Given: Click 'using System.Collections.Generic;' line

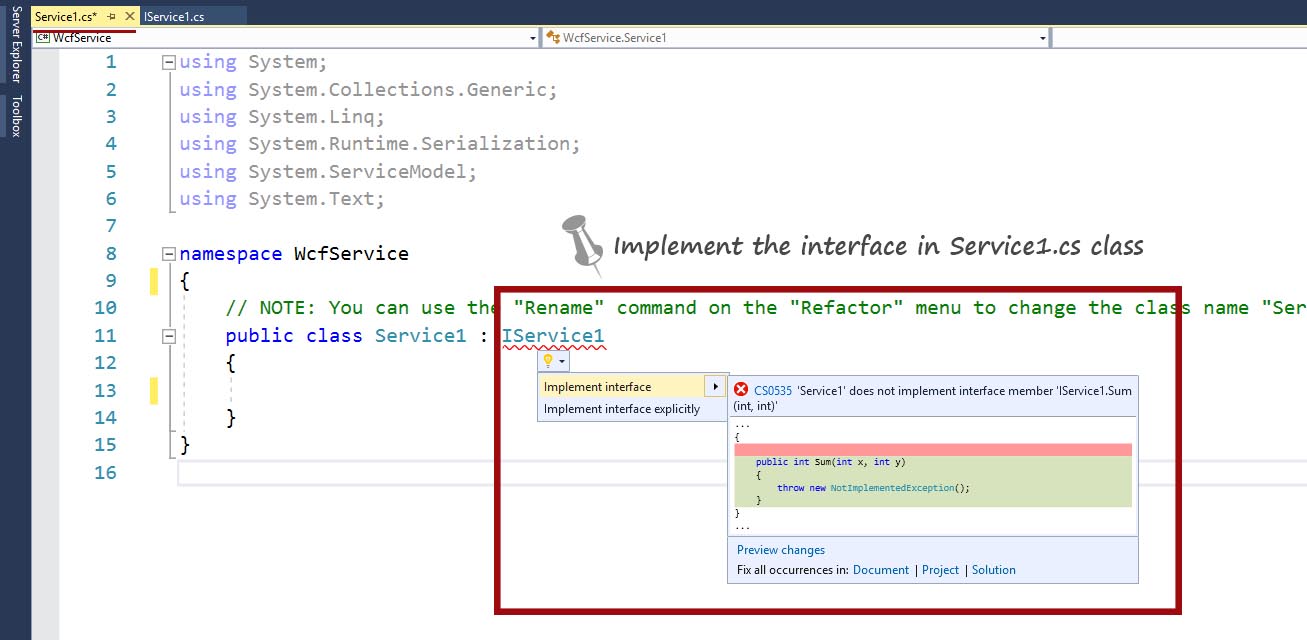Looking at the screenshot, I should click(x=368, y=90).
